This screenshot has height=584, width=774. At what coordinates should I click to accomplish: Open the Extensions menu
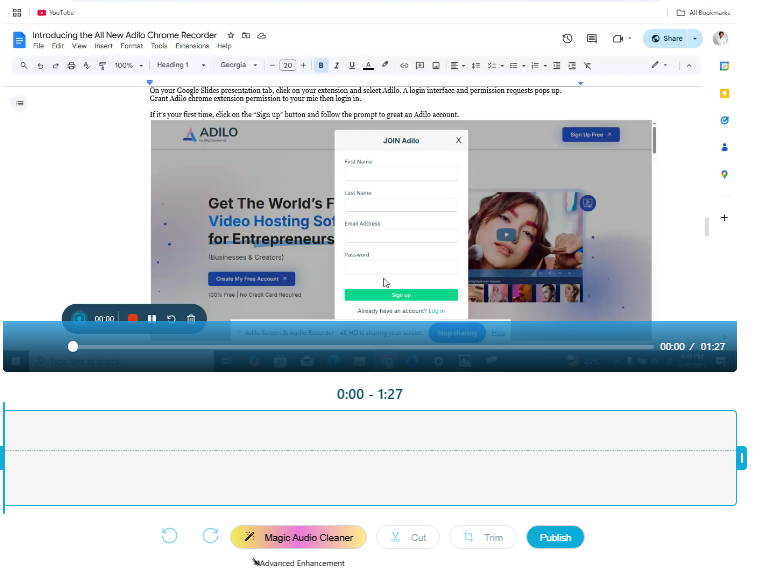(x=192, y=46)
